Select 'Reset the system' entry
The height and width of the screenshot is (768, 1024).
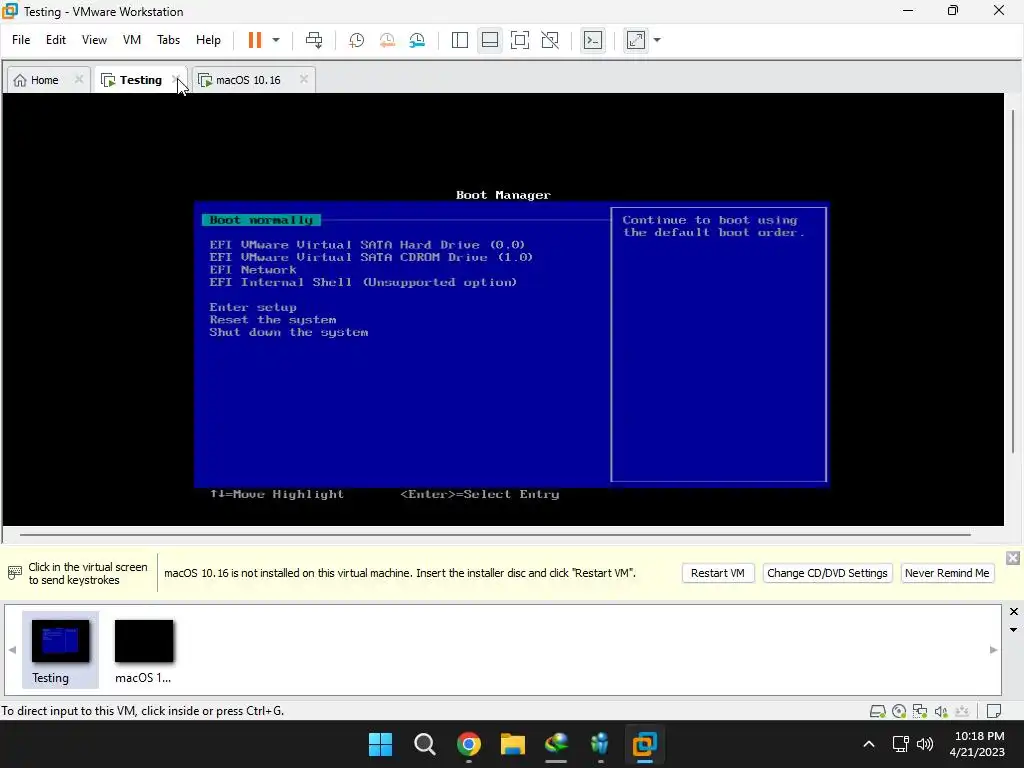pos(273,319)
